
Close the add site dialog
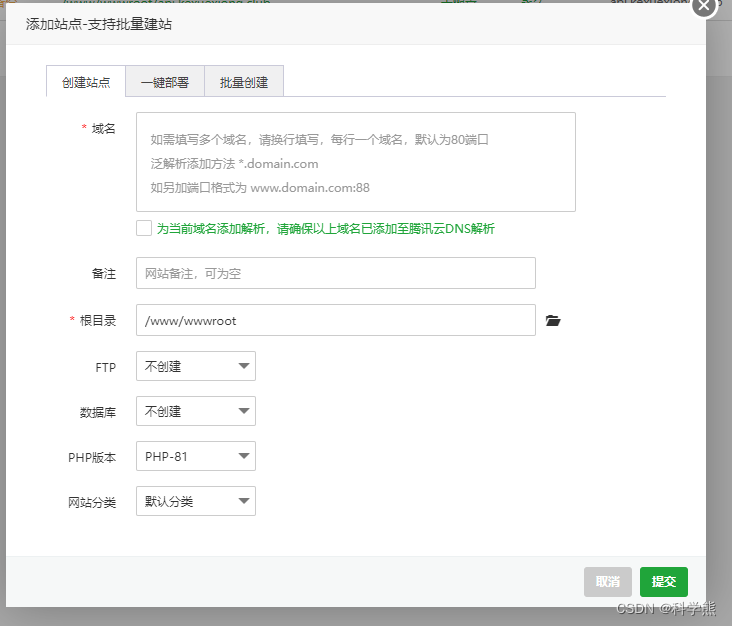coord(705,6)
